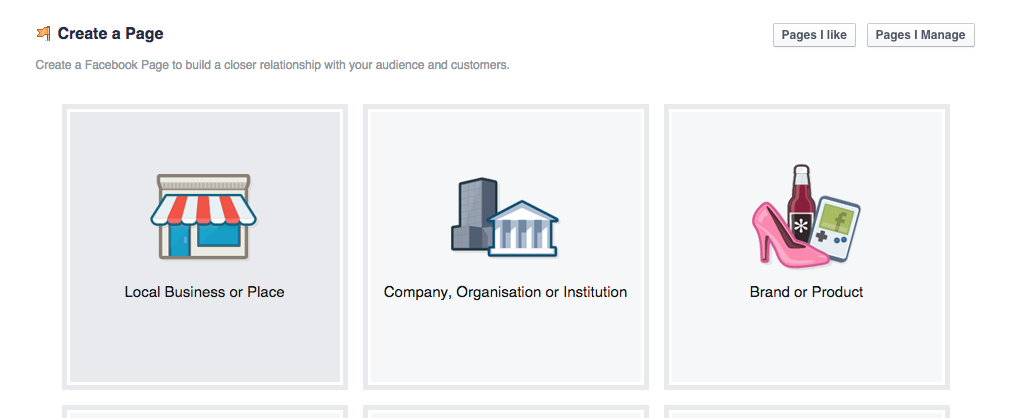This screenshot has height=418, width=1015.
Task: Click the columned bank building icon
Action: pyautogui.click(x=523, y=229)
